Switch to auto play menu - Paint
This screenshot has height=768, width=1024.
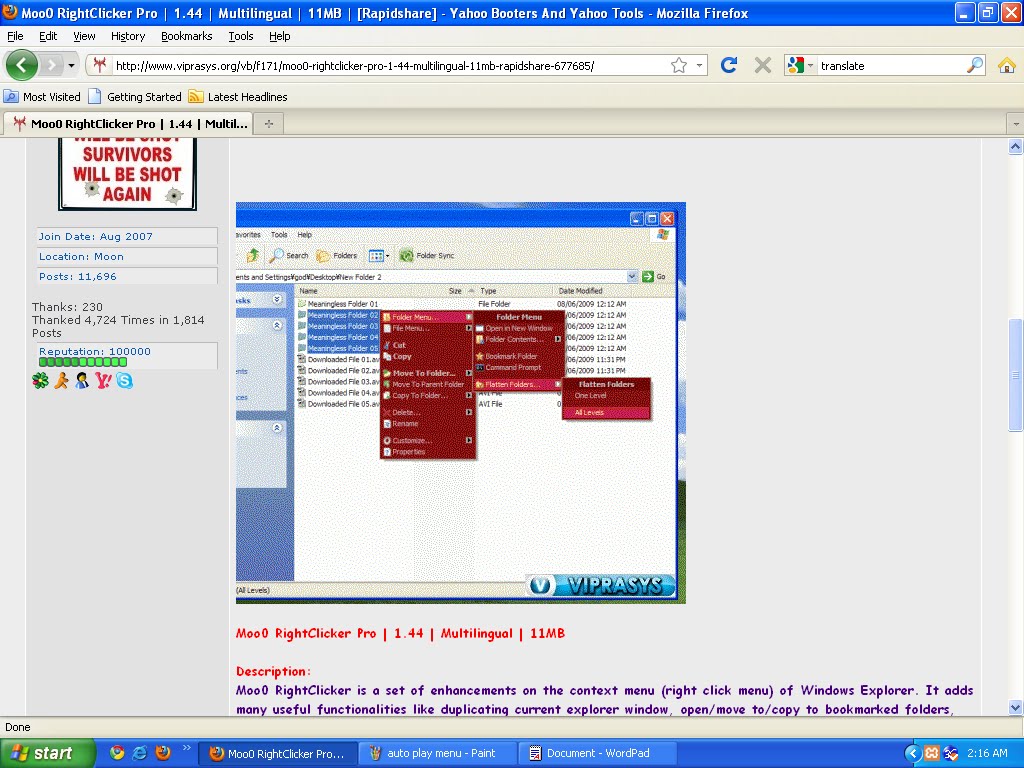[438, 754]
